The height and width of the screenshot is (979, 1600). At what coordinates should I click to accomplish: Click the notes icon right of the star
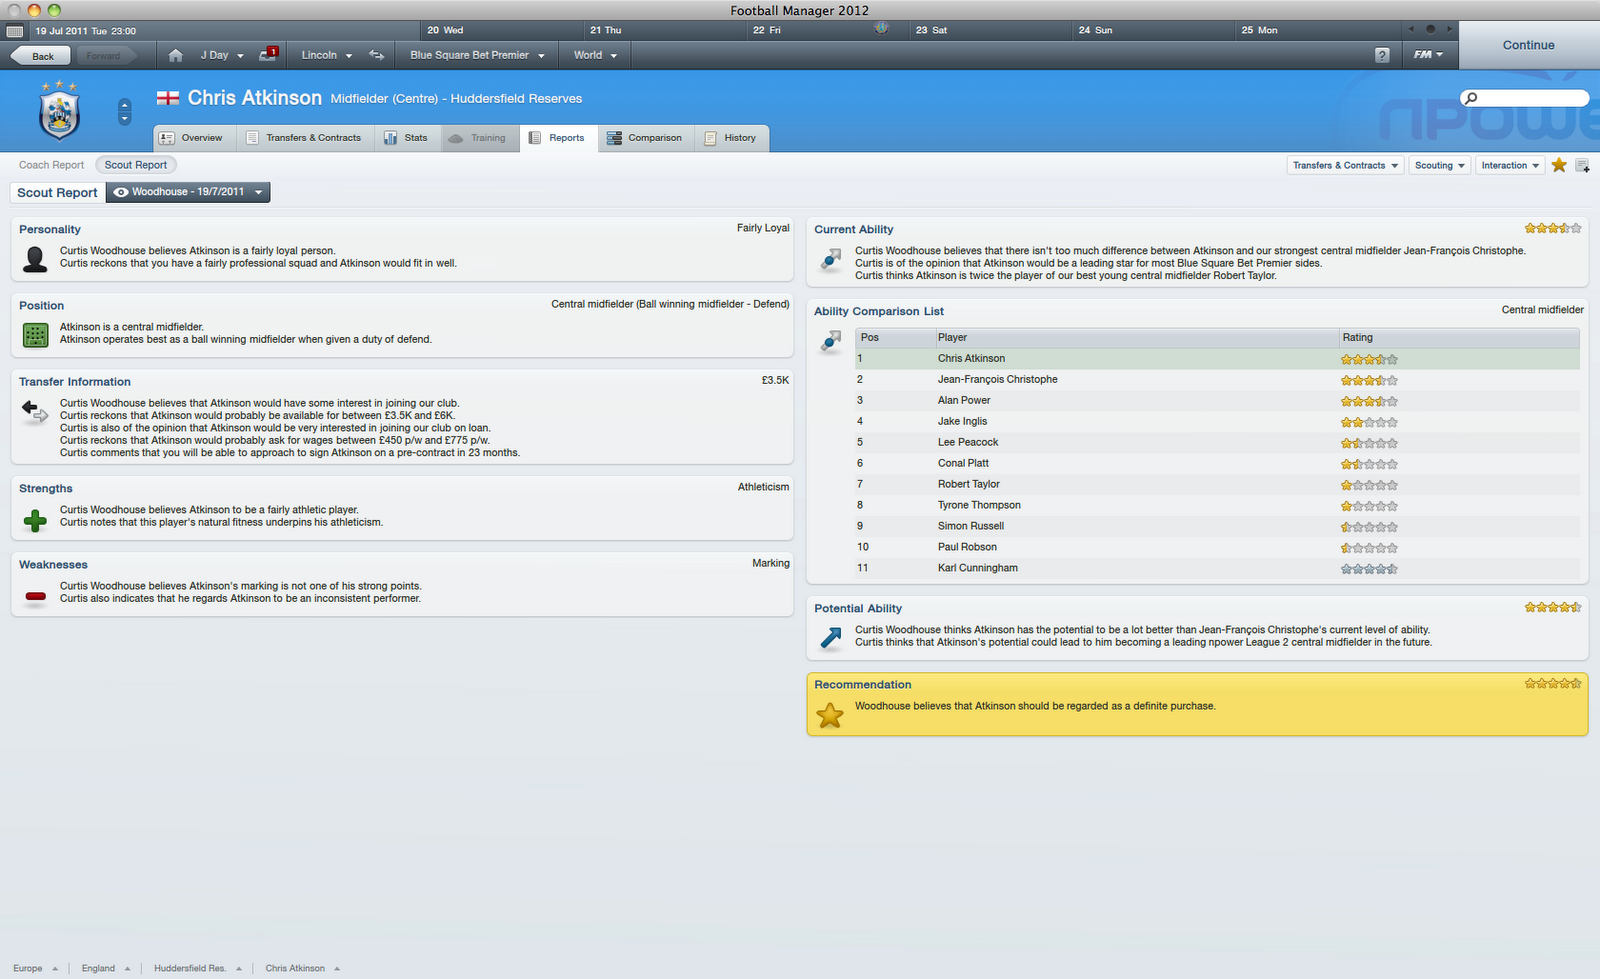1582,165
